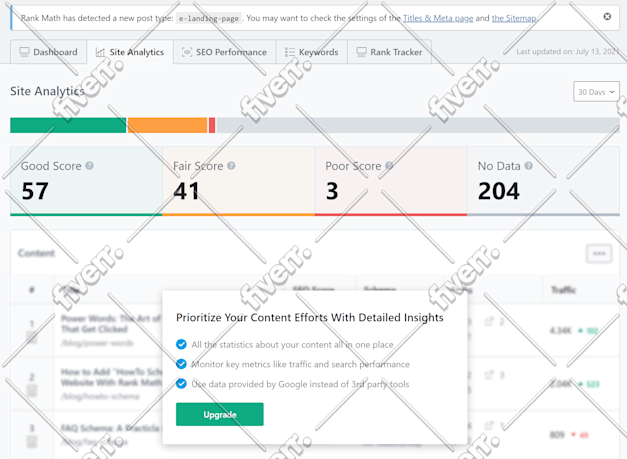Image resolution: width=627 pixels, height=459 pixels.
Task: Dismiss the Rank Math notice close icon
Action: click(607, 16)
